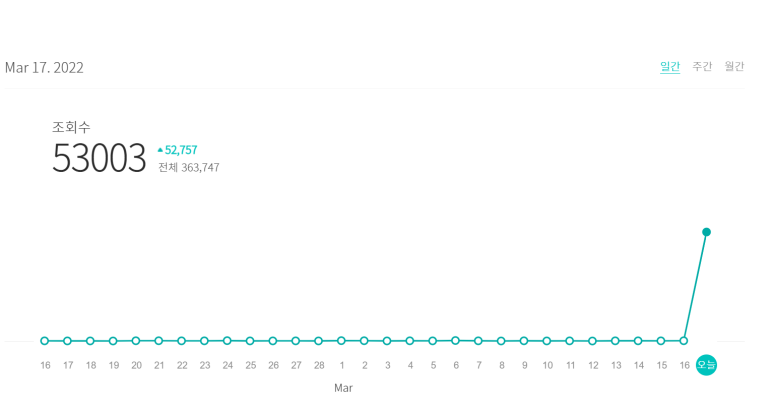Switch to the 일간 daily view tab
773x418 pixels.
tap(669, 66)
